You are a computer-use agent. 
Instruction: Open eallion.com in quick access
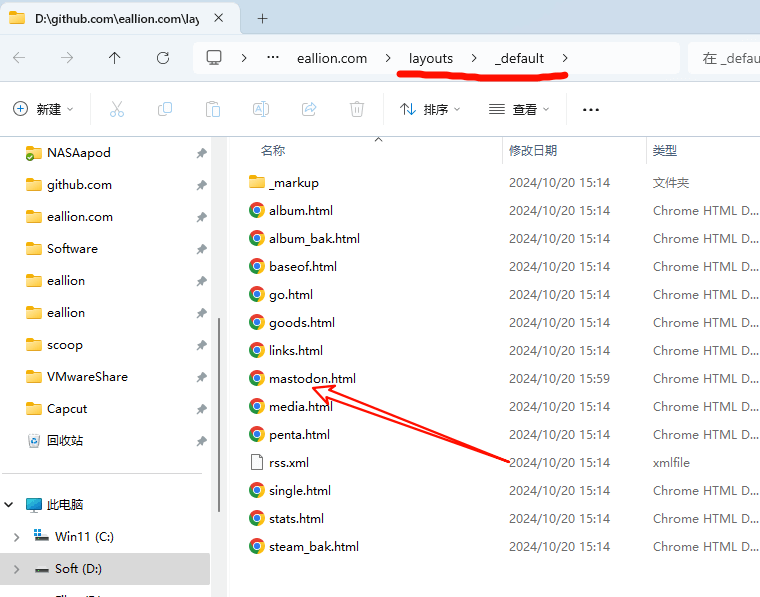click(80, 217)
